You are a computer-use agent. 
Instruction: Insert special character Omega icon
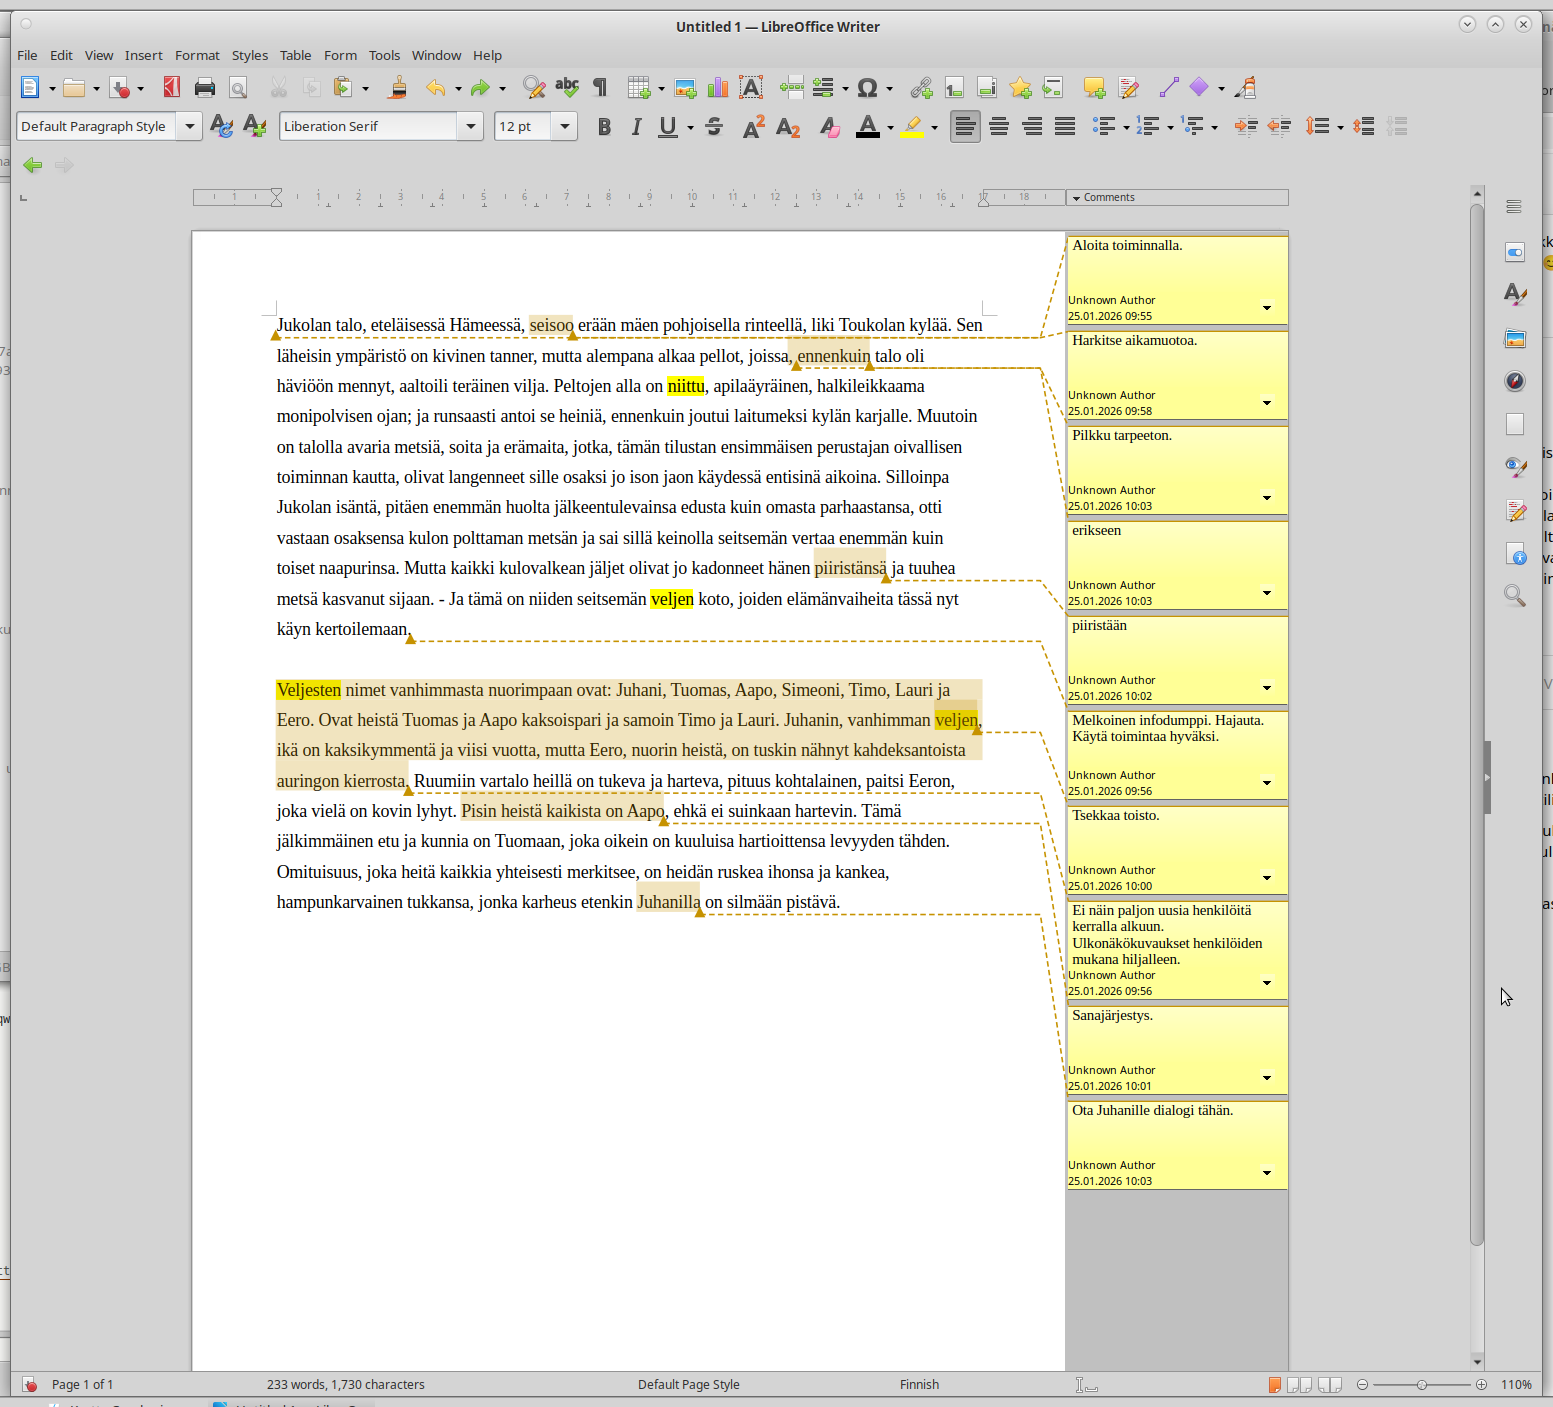coord(867,88)
